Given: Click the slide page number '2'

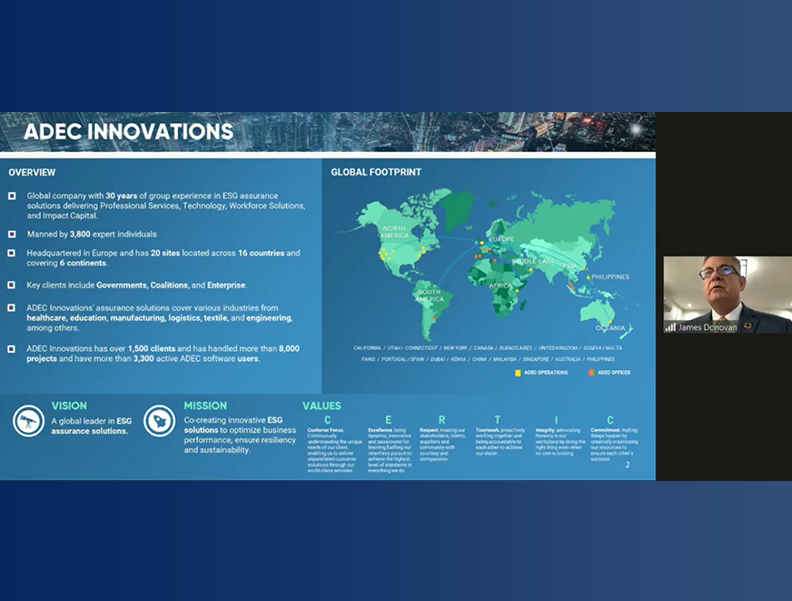Looking at the screenshot, I should tap(628, 465).
